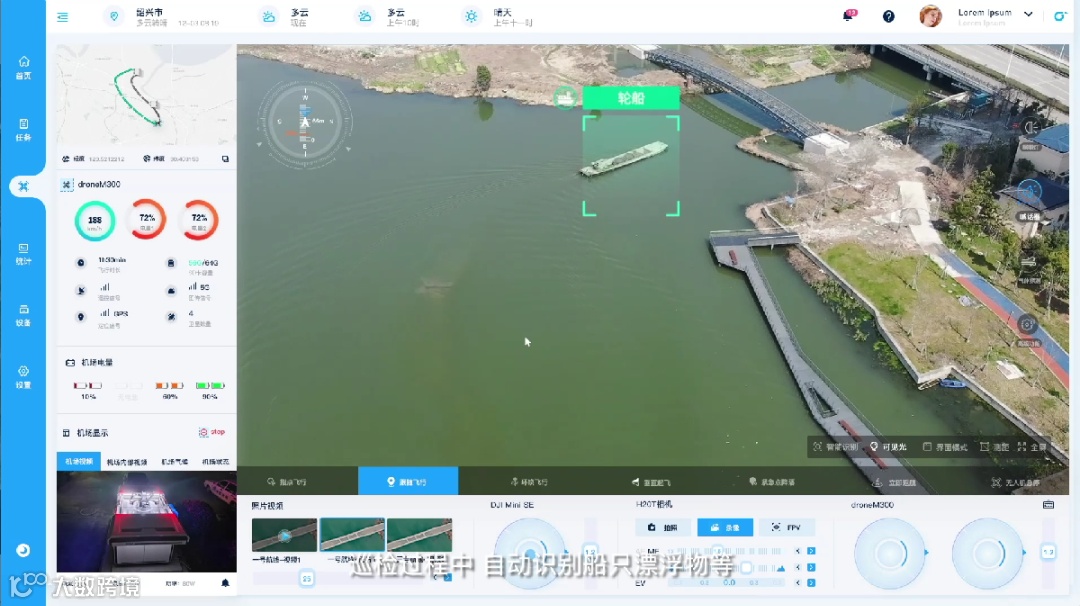
Task: Switch to the 机场气候 tab
Action: tap(174, 462)
